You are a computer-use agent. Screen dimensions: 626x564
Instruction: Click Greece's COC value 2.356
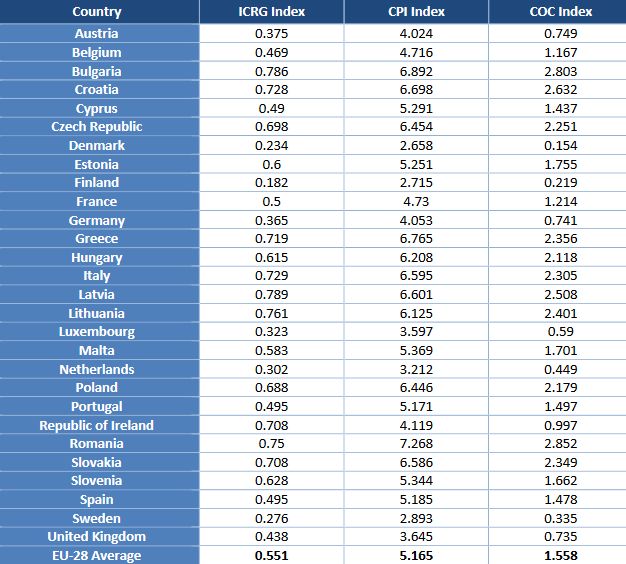[x=560, y=239]
